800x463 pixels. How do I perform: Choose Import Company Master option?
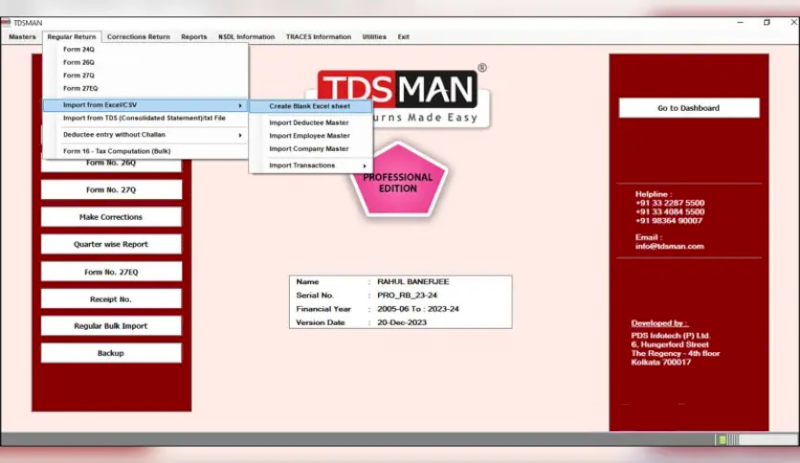tap(311, 149)
